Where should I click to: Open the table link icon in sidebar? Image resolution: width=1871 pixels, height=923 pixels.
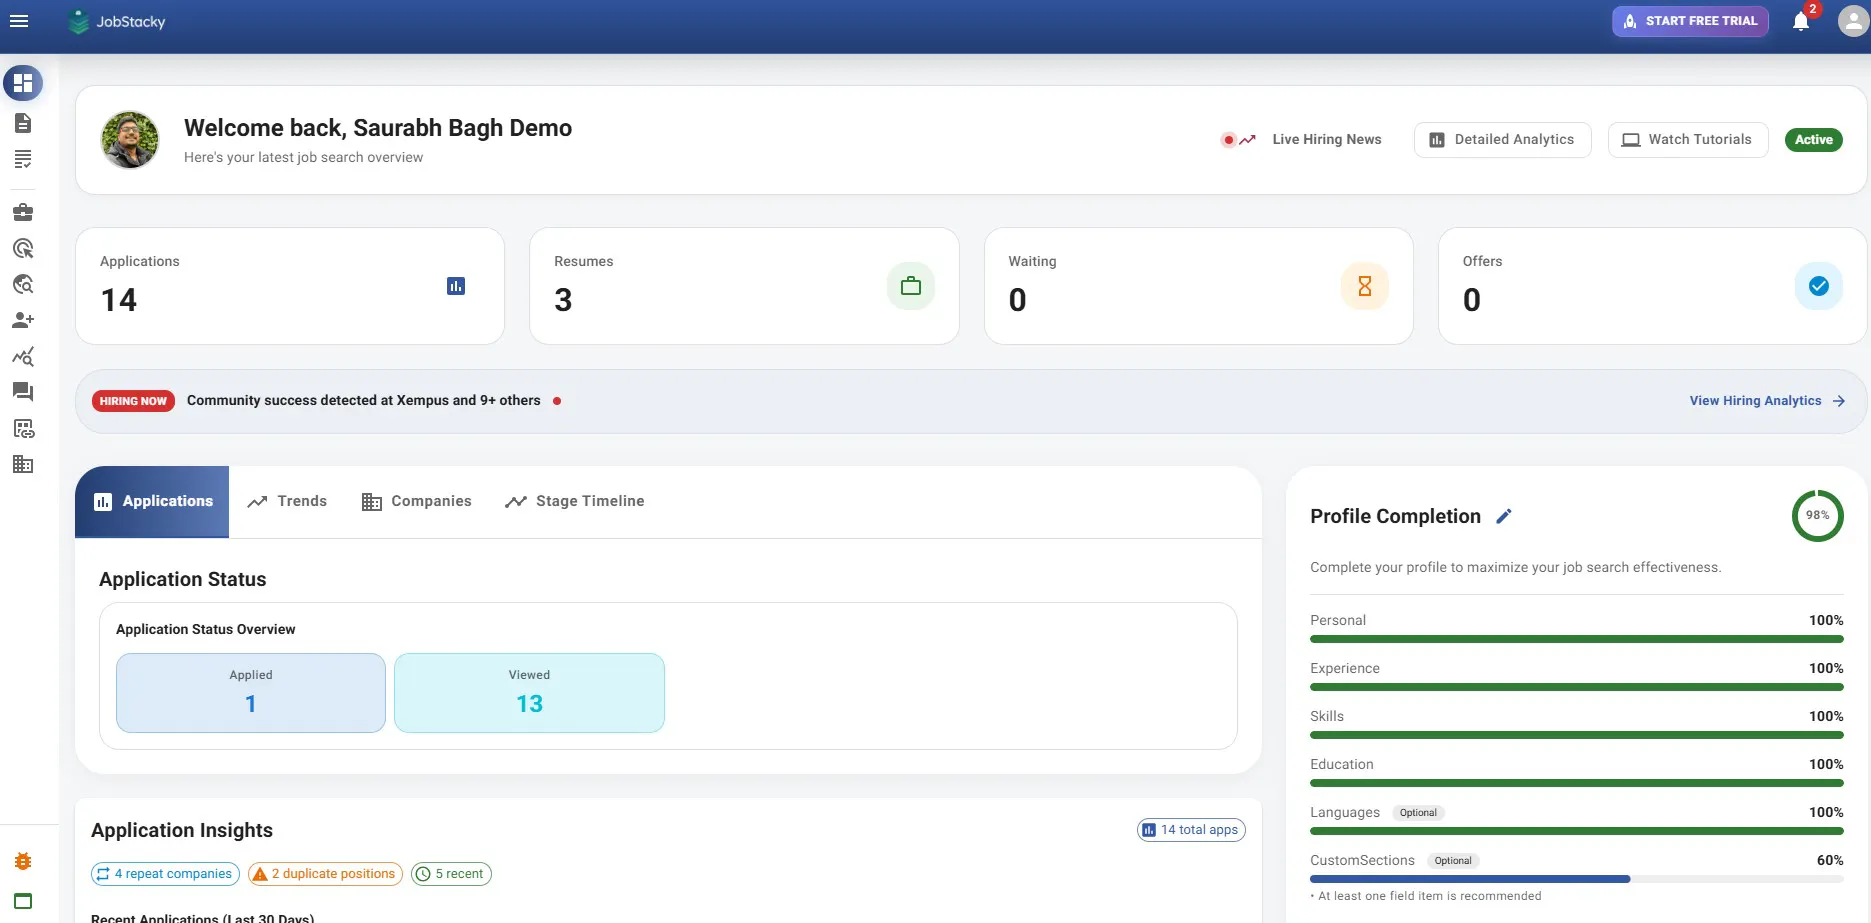(x=23, y=428)
